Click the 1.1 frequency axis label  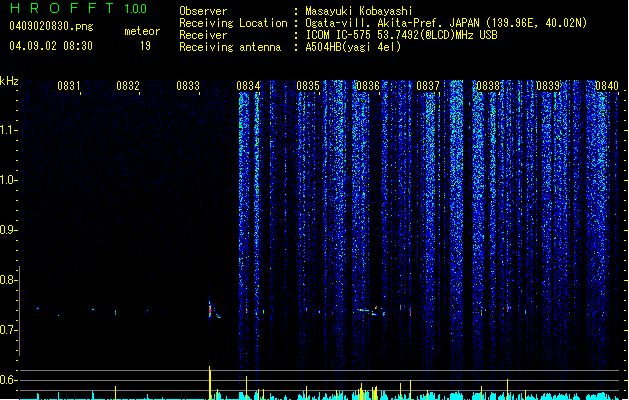coord(7,130)
